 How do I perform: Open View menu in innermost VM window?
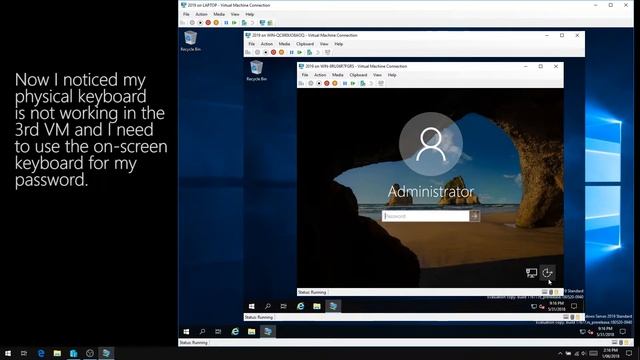coord(378,75)
